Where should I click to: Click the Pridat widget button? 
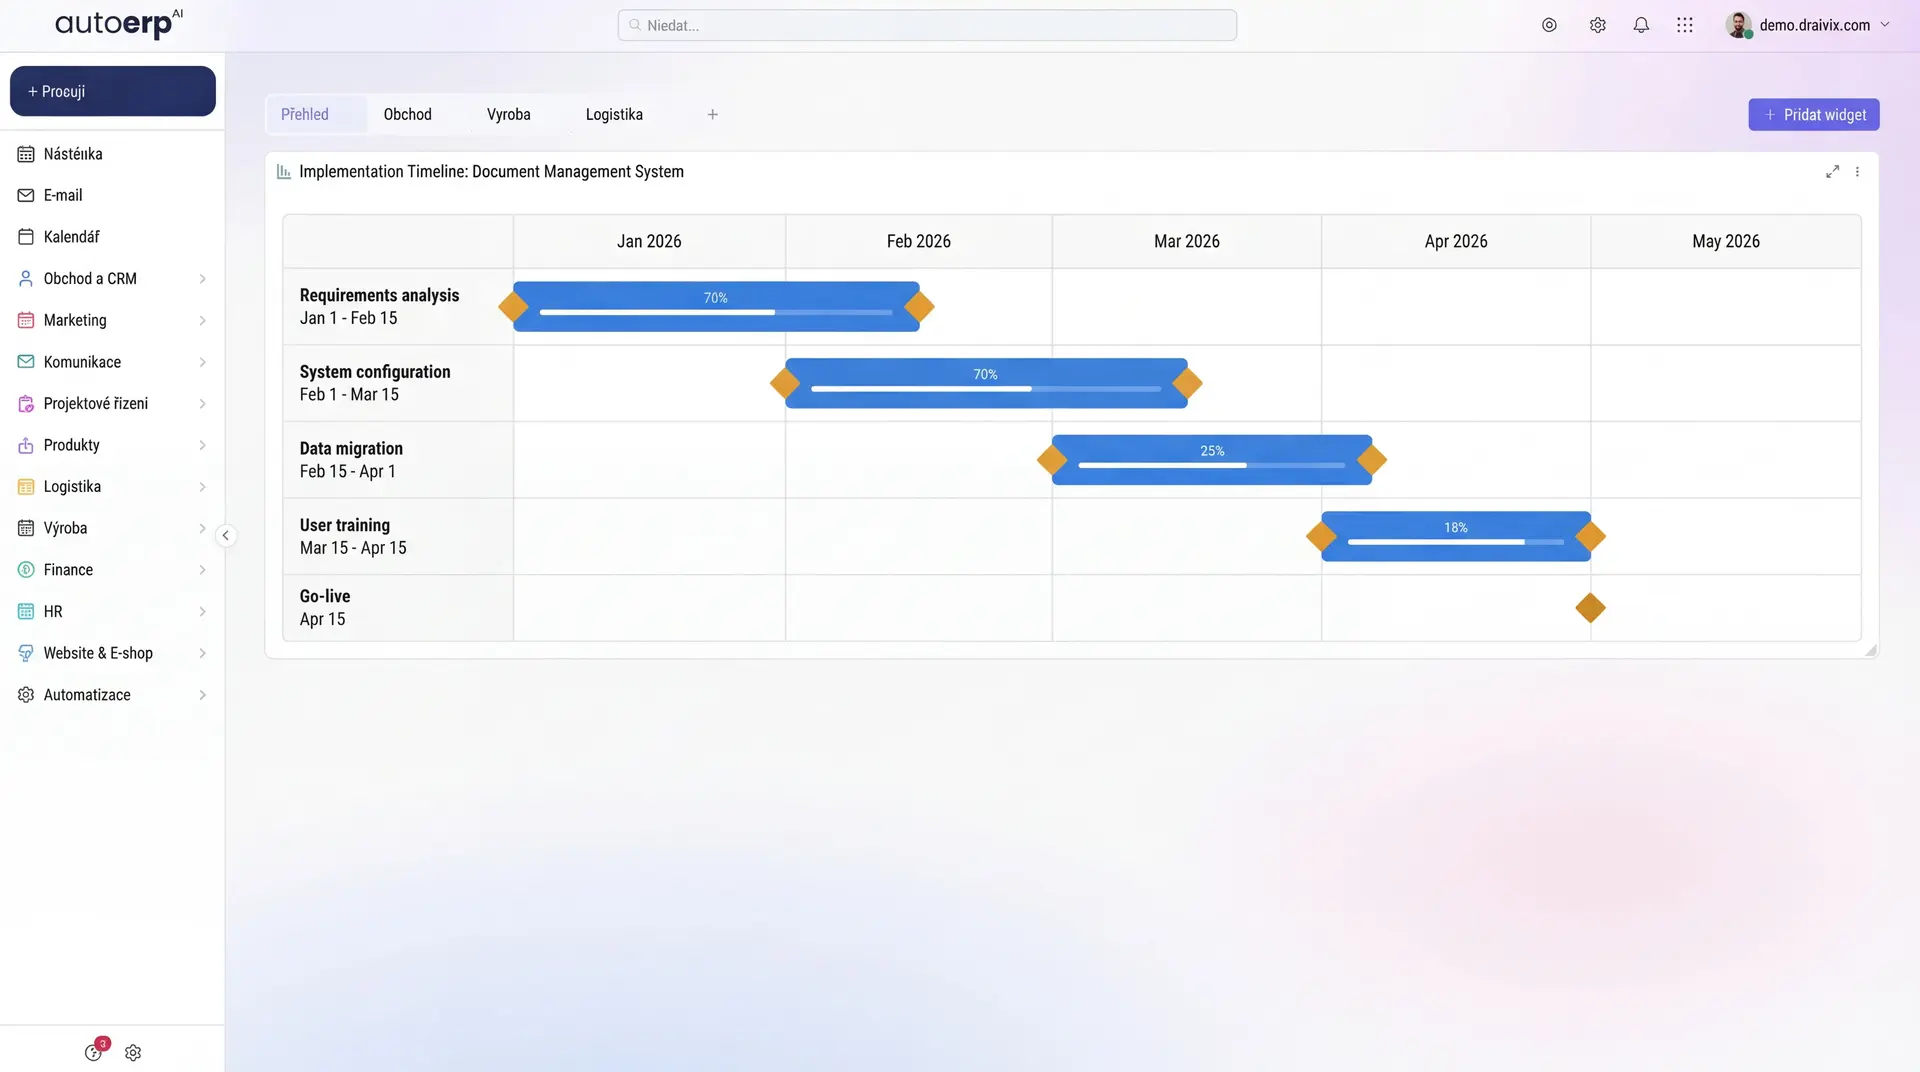coord(1813,114)
